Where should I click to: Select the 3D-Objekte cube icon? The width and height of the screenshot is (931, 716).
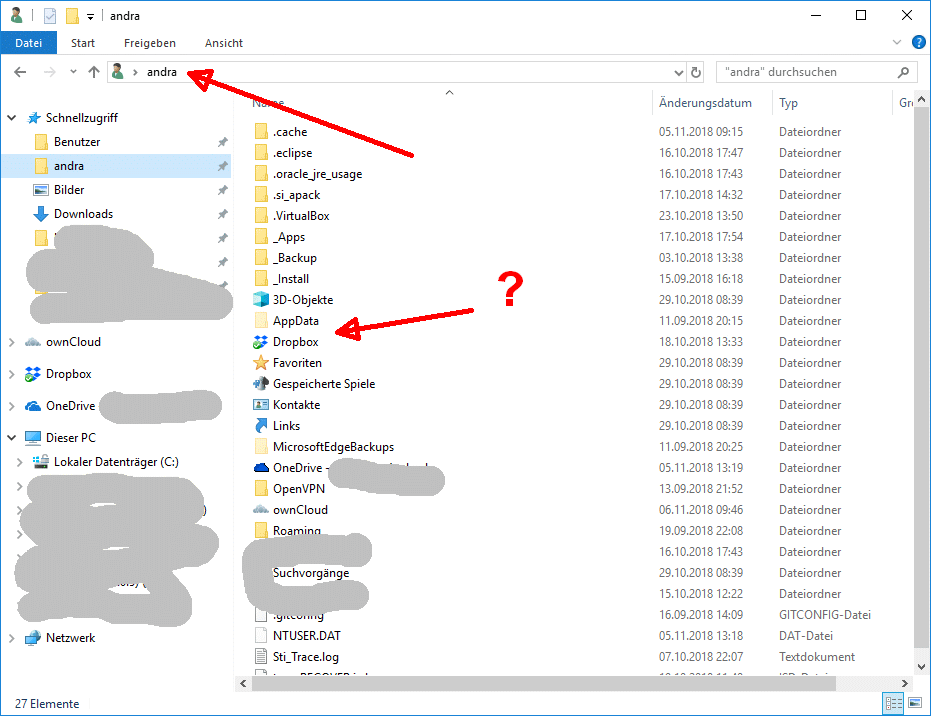(x=261, y=300)
